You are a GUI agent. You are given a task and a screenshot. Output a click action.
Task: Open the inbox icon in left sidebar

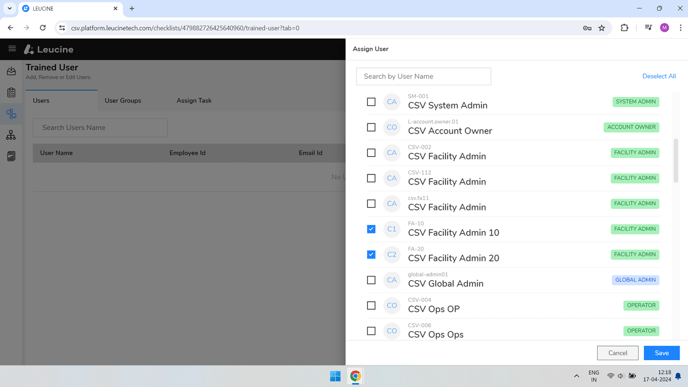[x=11, y=71]
